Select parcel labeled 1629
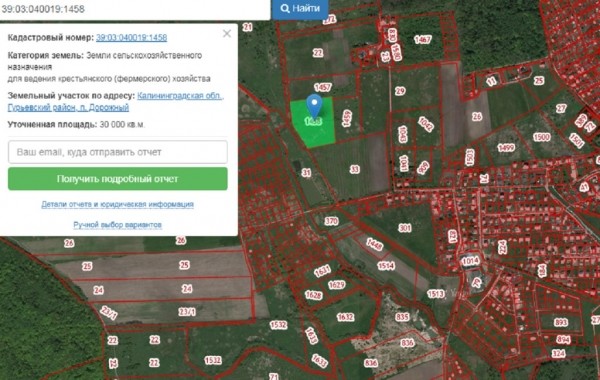This screenshot has width=600, height=380. coord(337,285)
